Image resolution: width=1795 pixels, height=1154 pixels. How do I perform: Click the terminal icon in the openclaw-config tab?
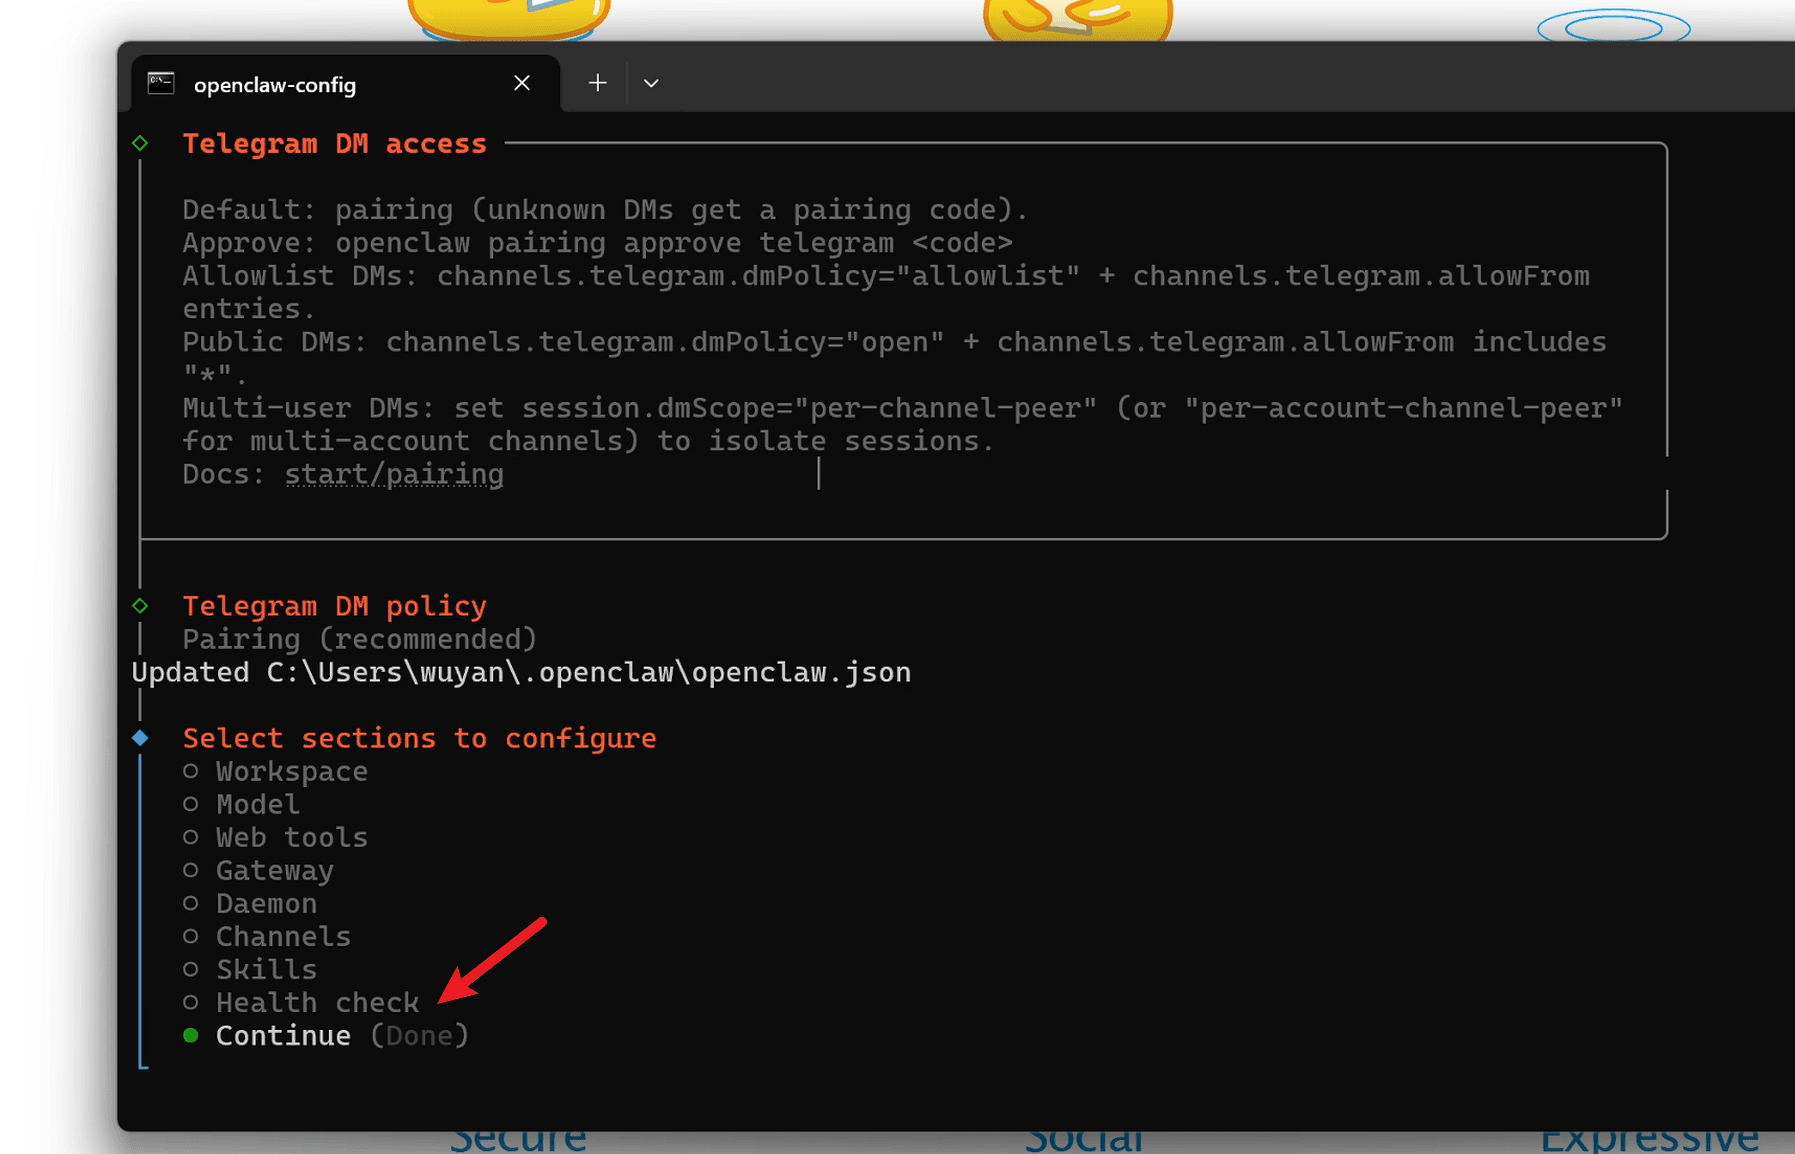(161, 84)
